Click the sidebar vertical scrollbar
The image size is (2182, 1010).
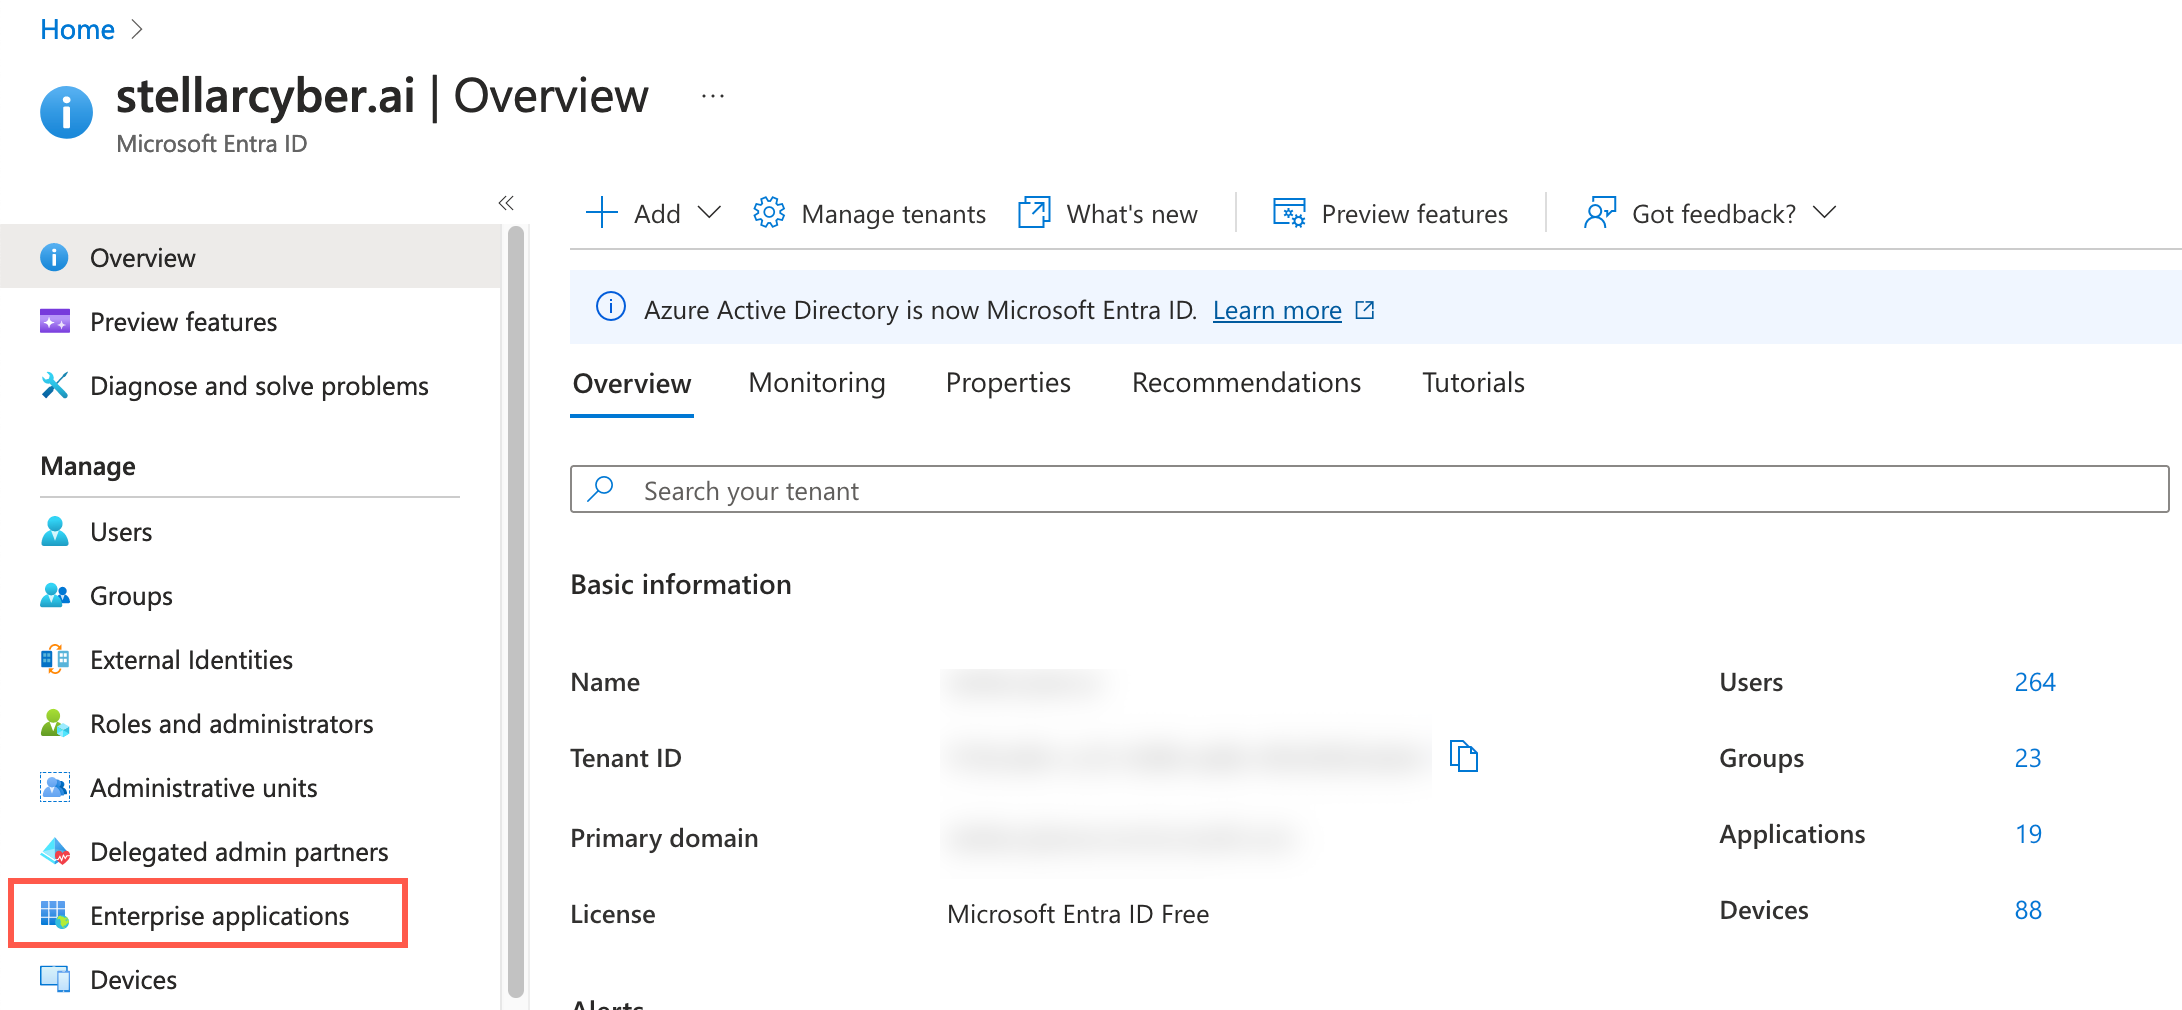515,610
